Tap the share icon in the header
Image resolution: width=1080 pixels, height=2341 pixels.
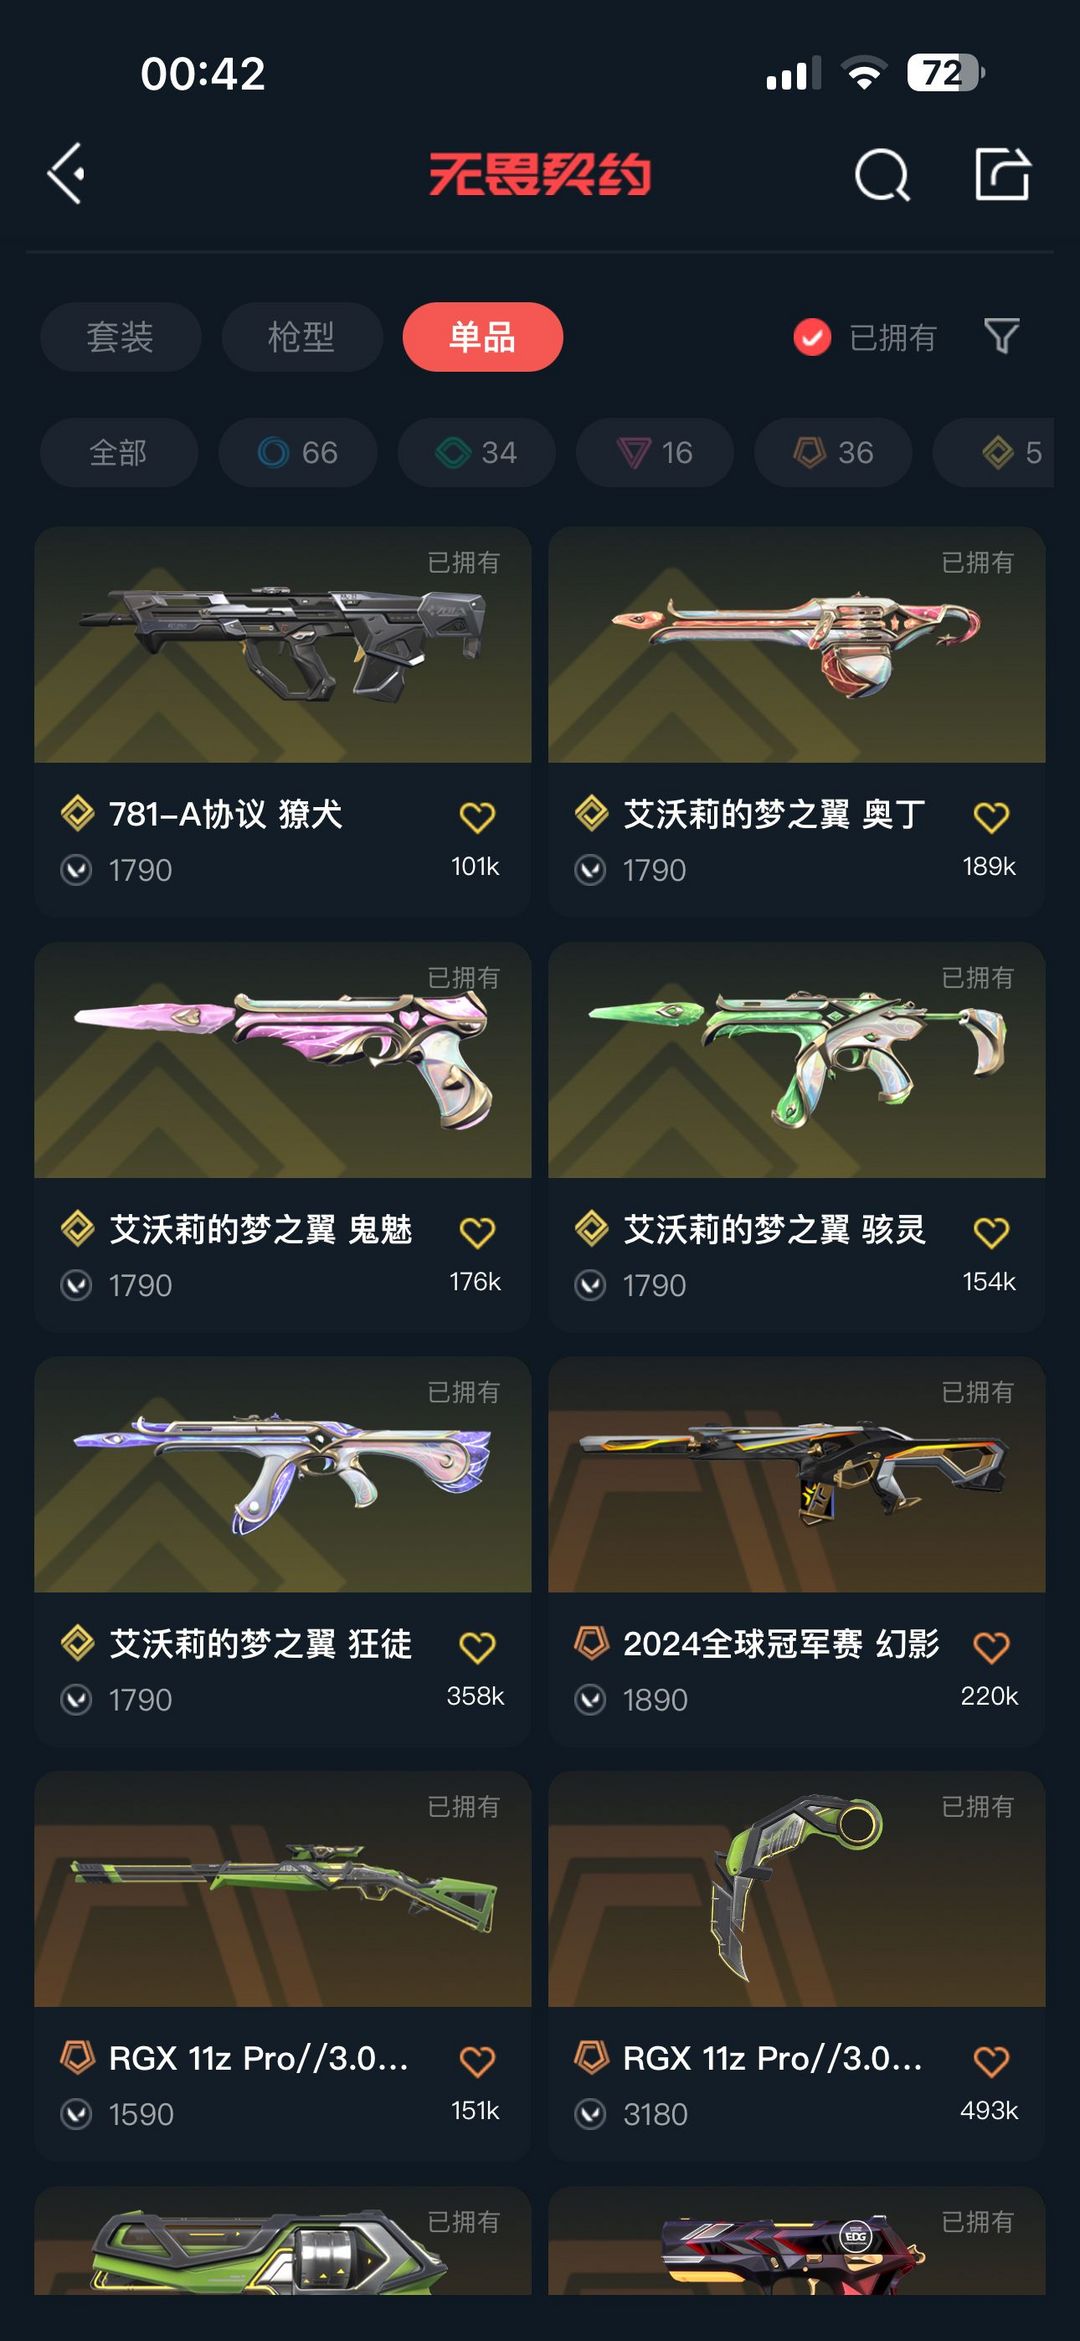(x=1002, y=174)
